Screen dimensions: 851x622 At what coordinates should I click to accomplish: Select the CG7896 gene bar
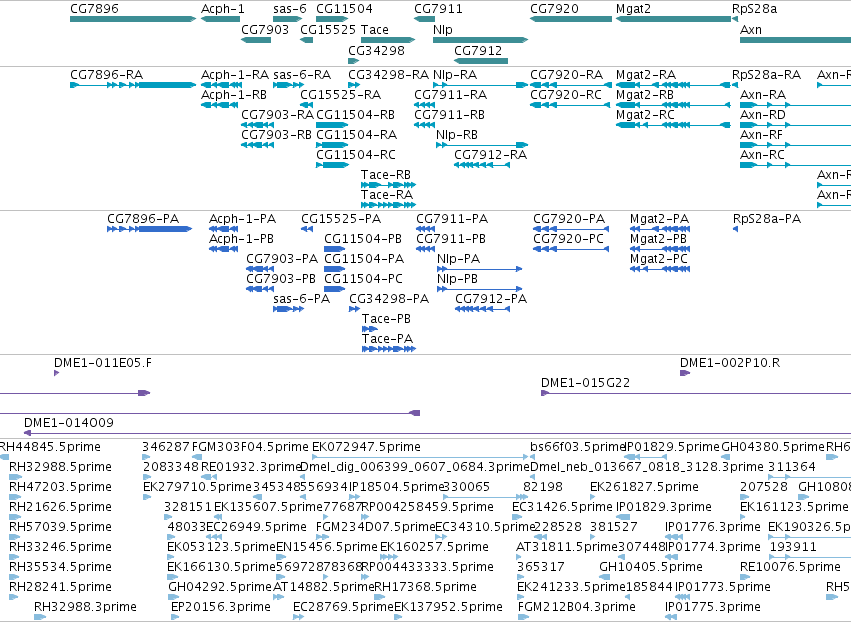(133, 19)
